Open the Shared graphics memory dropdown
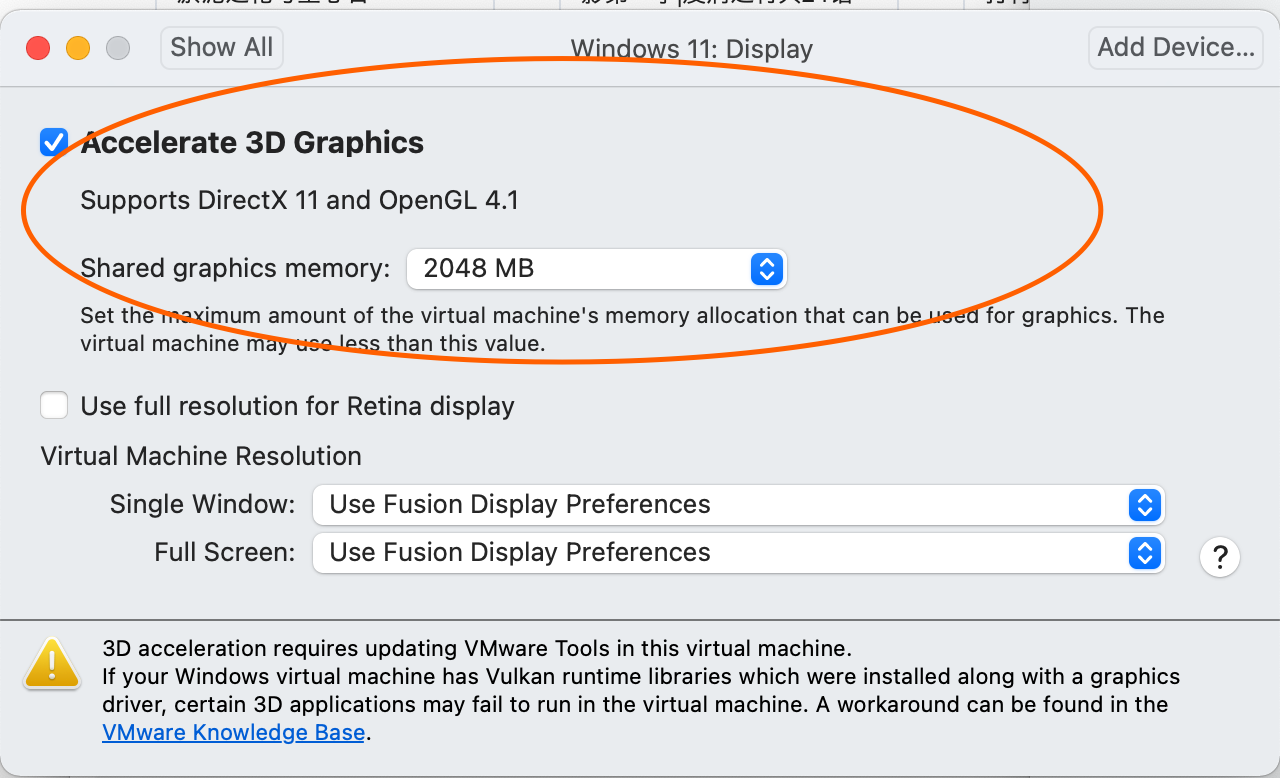This screenshot has height=778, width=1280. (597, 268)
